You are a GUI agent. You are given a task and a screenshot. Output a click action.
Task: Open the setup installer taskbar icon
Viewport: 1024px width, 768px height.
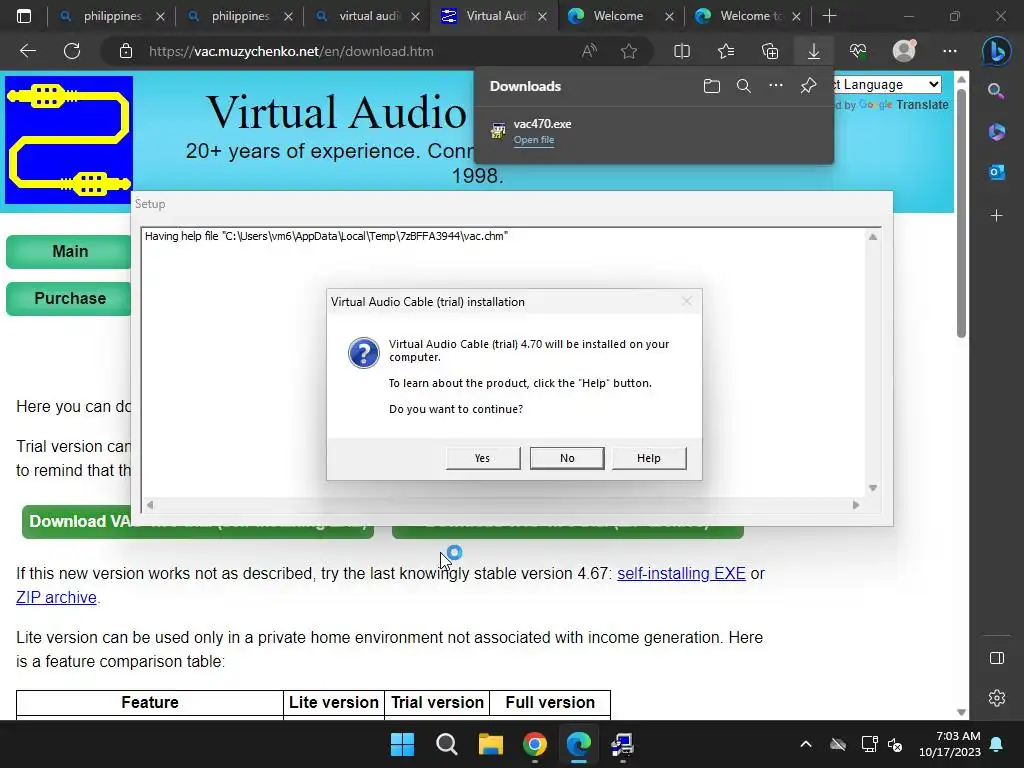click(622, 744)
